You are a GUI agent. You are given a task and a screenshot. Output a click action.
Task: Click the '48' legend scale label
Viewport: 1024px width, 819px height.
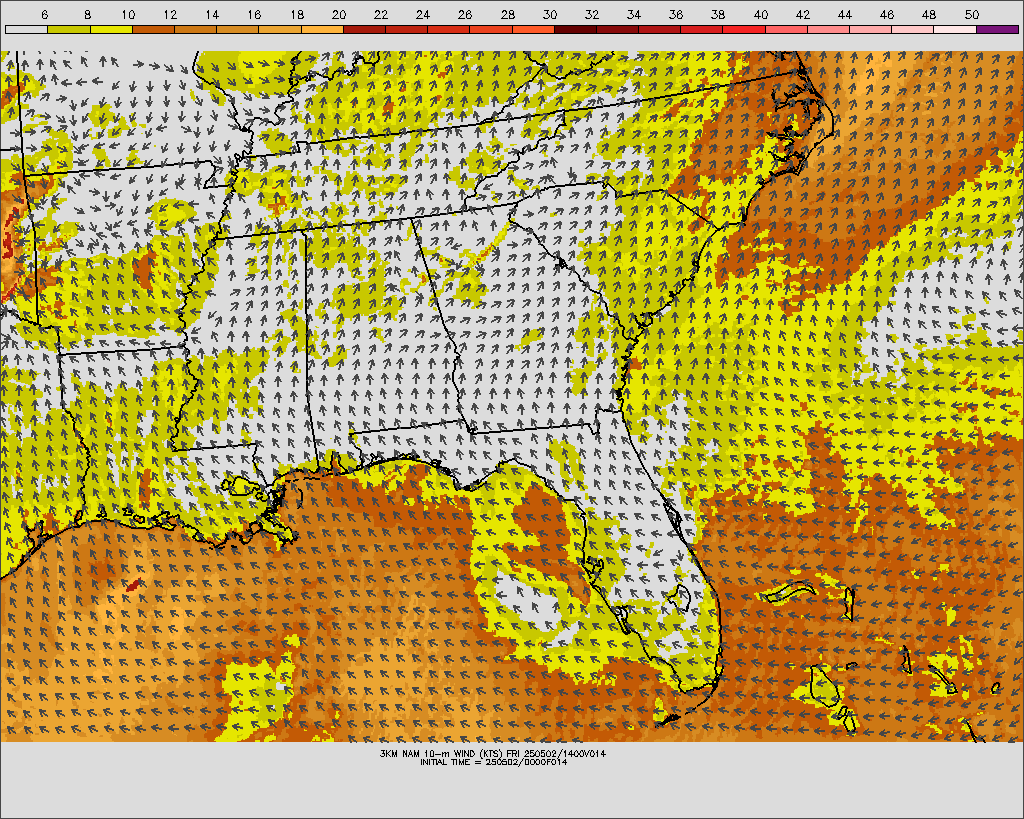(929, 15)
